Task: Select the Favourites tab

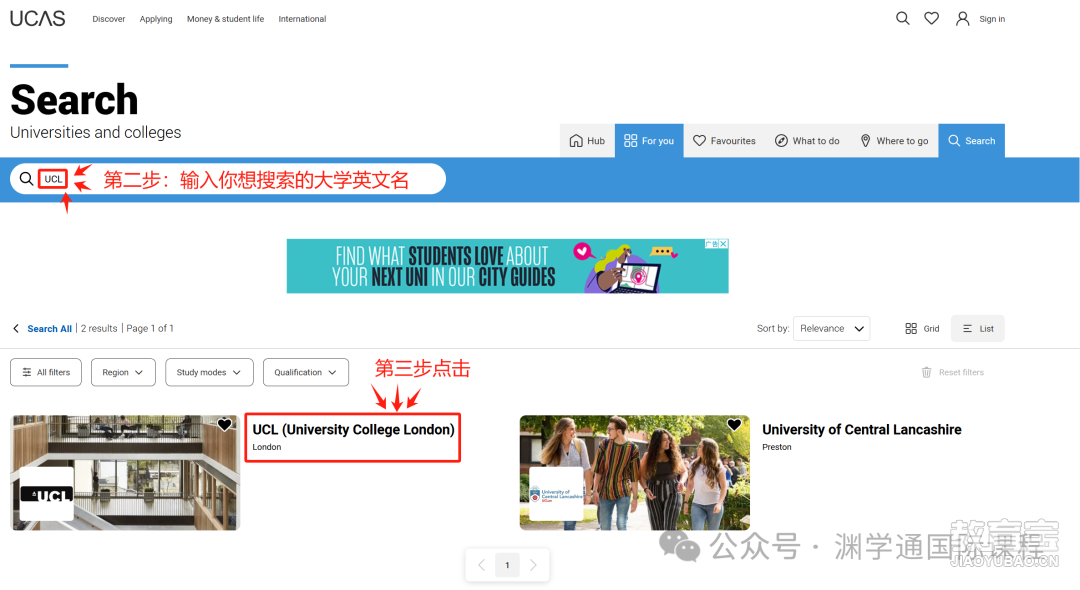Action: tap(724, 140)
